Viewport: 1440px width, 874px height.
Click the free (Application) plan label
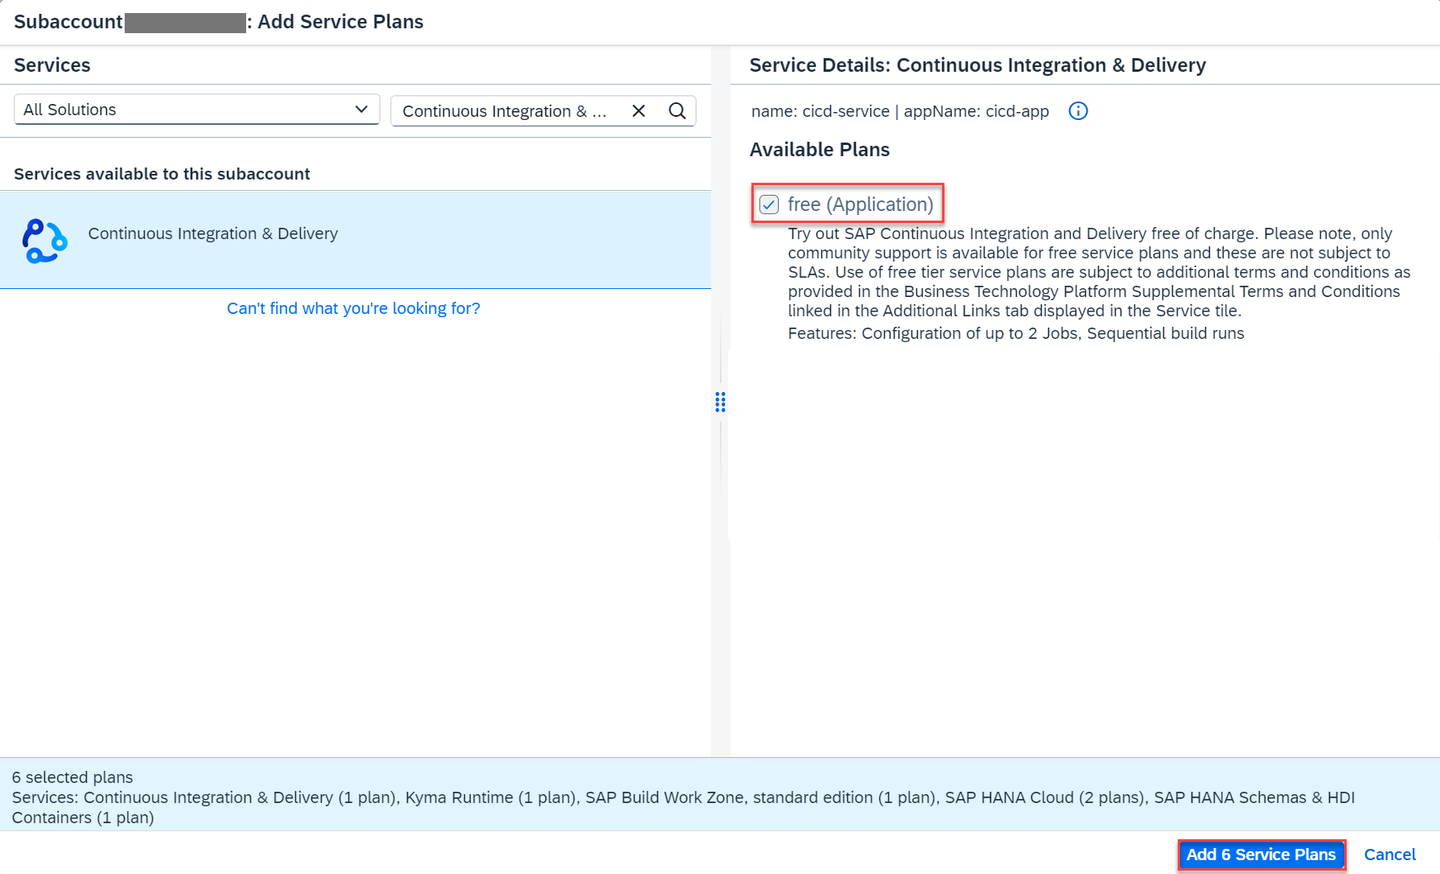[x=860, y=204]
